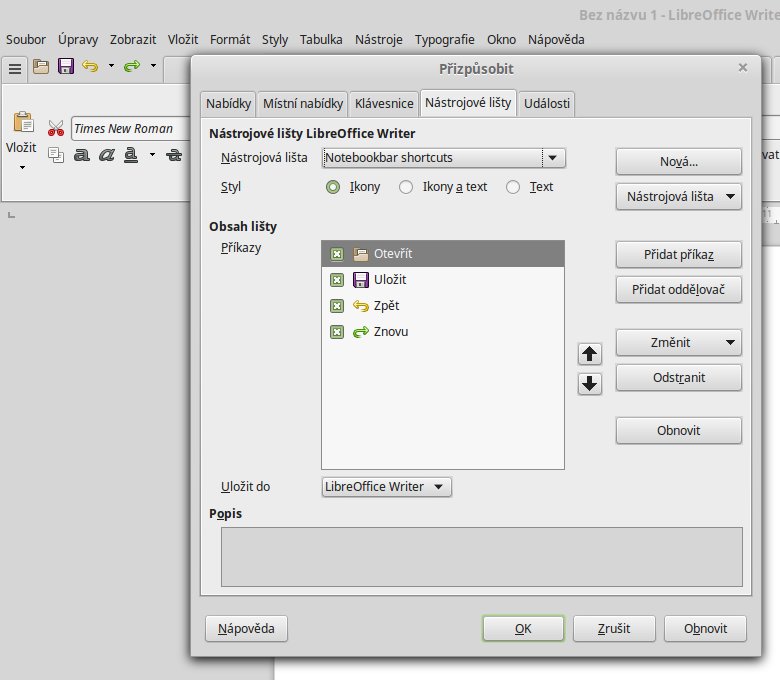Click the hamburger menu icon in Writer toolbar
780x680 pixels.
point(15,68)
